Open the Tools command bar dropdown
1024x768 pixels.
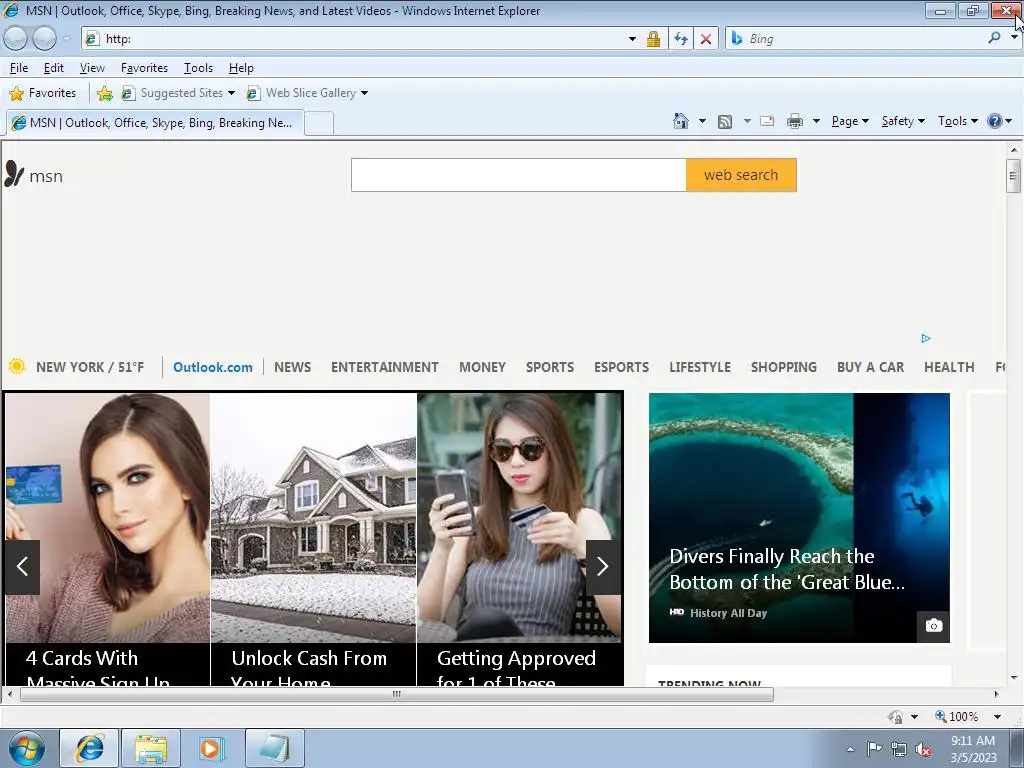(958, 121)
